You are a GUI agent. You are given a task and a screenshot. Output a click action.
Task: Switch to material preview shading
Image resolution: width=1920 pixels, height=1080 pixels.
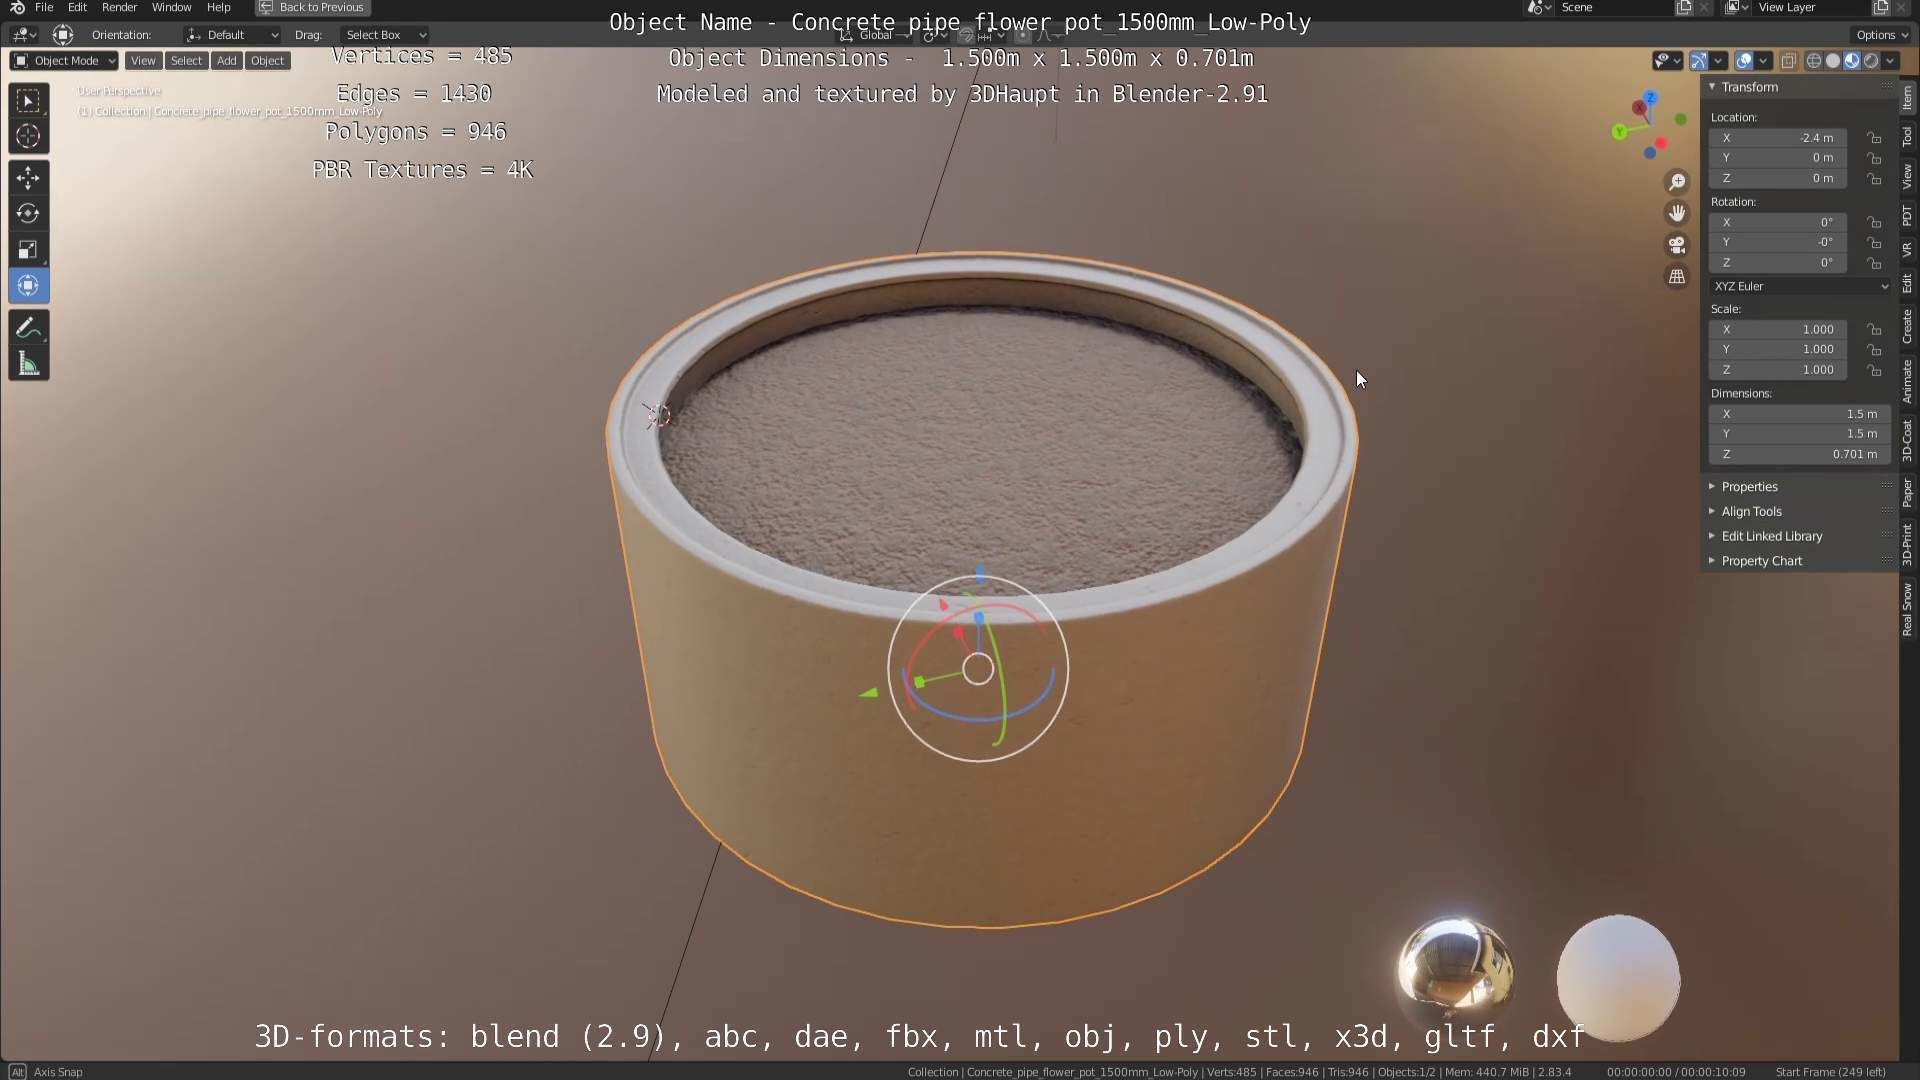coord(1851,61)
